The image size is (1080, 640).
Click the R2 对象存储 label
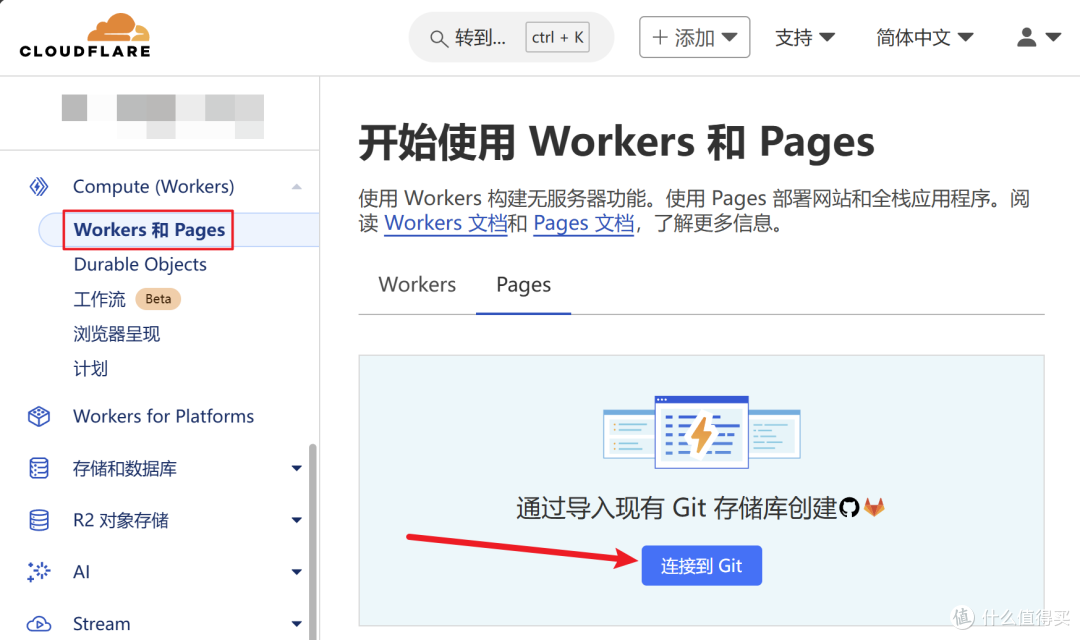point(121,520)
